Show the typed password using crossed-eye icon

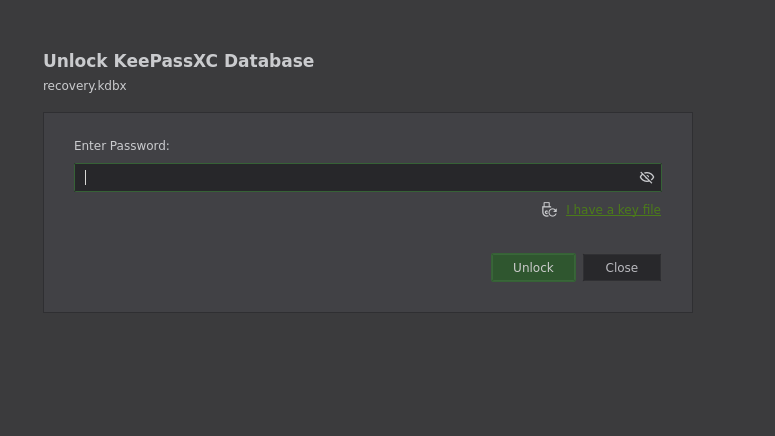point(647,177)
